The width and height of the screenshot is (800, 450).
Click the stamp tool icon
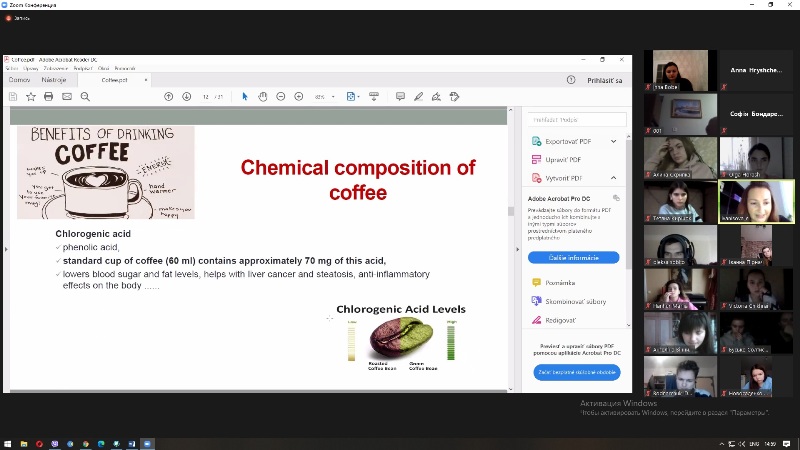(x=455, y=96)
